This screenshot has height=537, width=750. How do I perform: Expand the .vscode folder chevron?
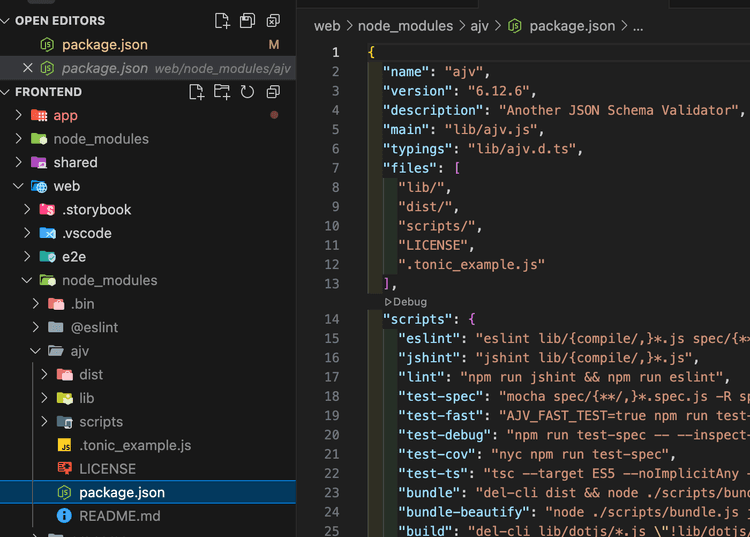pyautogui.click(x=27, y=233)
